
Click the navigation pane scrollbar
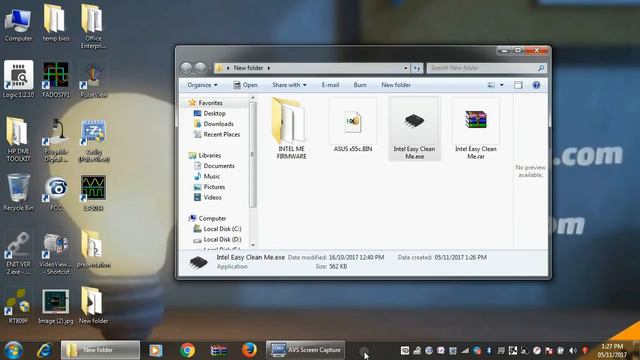(x=253, y=155)
